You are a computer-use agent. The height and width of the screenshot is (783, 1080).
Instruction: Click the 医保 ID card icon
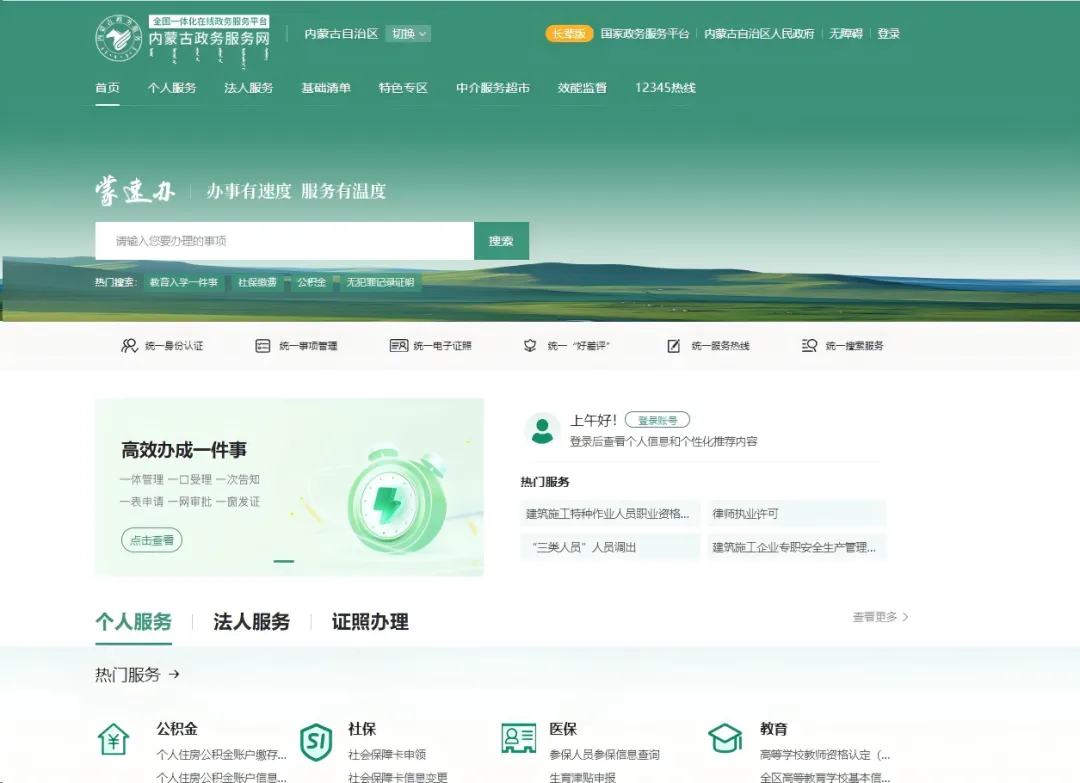coord(519,738)
